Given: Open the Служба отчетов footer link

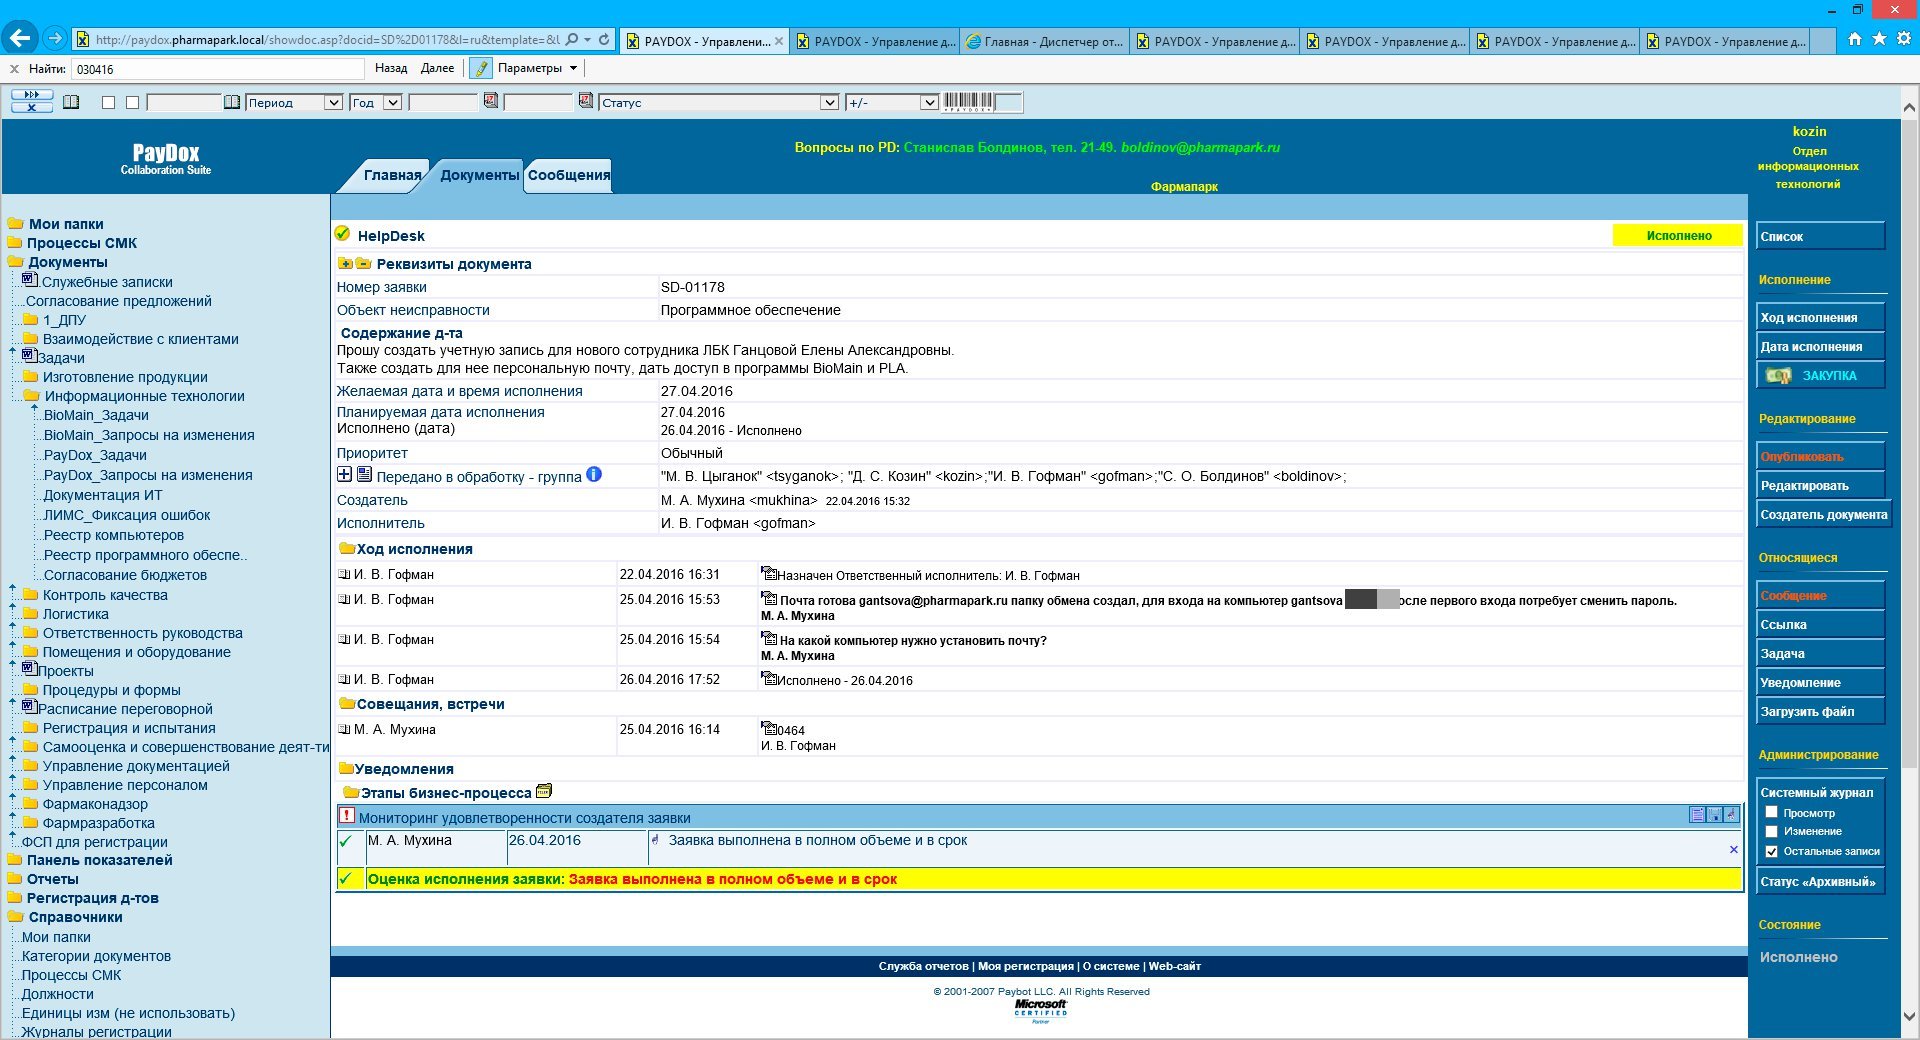Looking at the screenshot, I should pyautogui.click(x=923, y=966).
